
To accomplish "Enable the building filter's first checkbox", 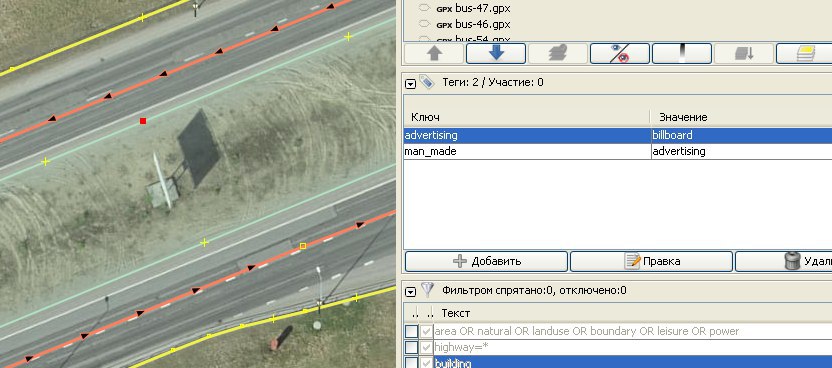I will click(411, 363).
